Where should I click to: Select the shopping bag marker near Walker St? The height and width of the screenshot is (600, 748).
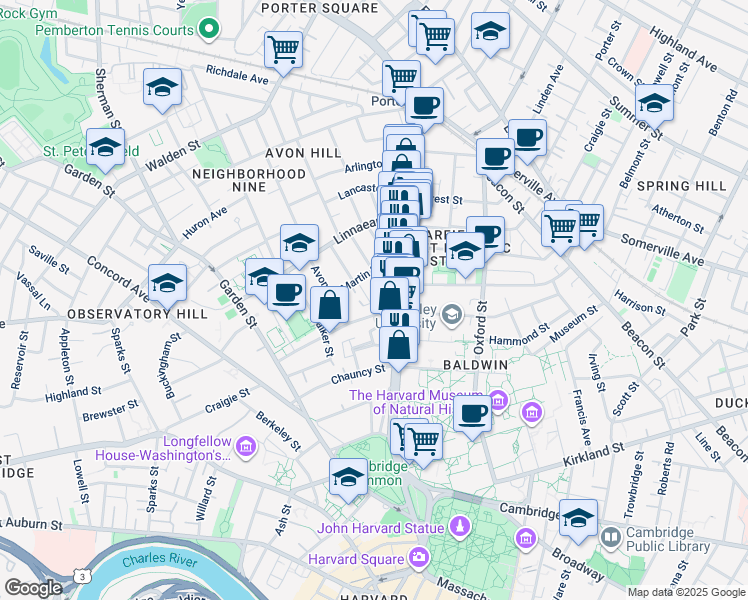(329, 304)
